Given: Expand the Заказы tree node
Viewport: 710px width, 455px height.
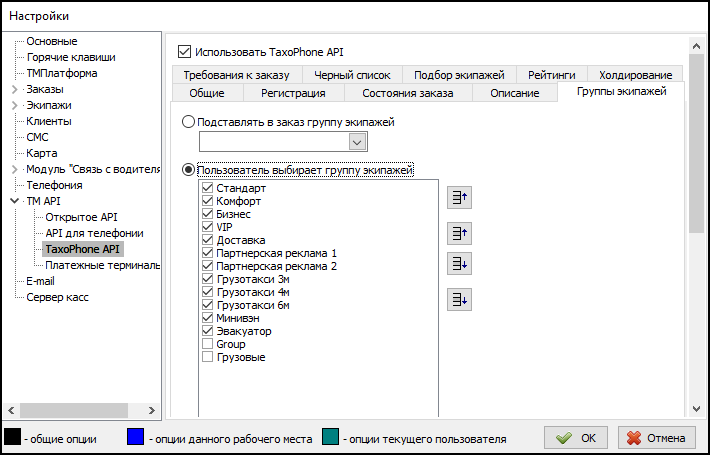Looking at the screenshot, I should pos(14,89).
